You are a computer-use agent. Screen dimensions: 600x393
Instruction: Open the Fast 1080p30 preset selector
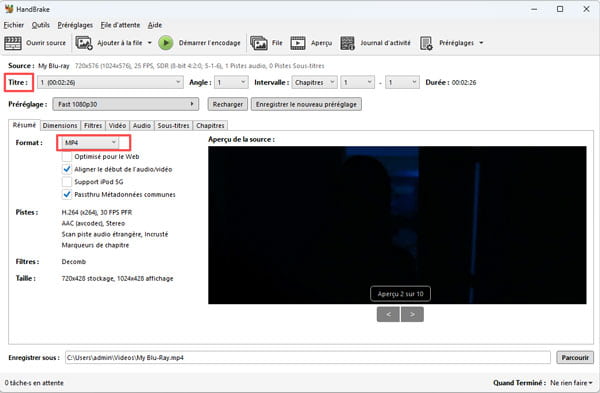[x=126, y=104]
